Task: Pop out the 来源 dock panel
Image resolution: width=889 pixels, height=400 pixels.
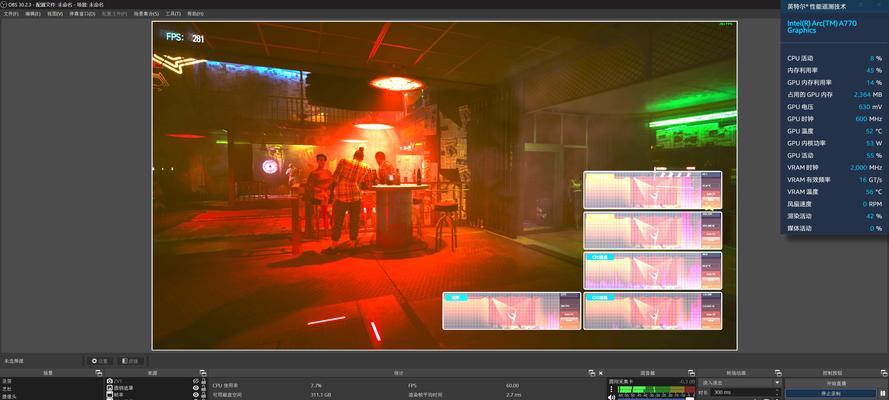Action: click(x=203, y=373)
